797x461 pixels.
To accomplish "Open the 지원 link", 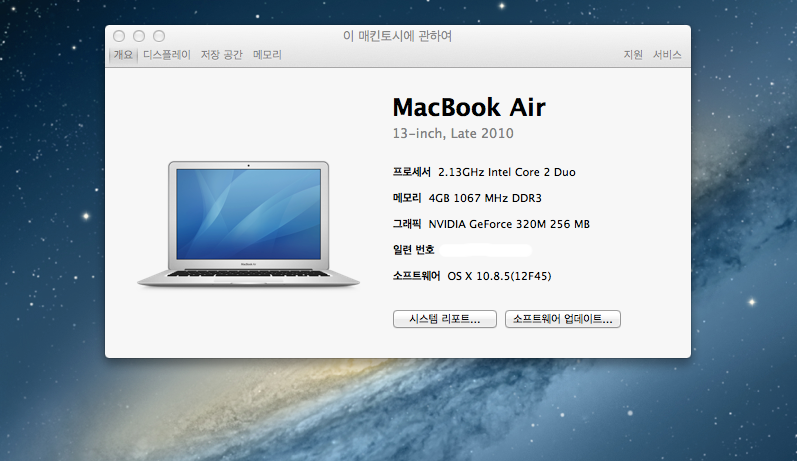I will [633, 55].
